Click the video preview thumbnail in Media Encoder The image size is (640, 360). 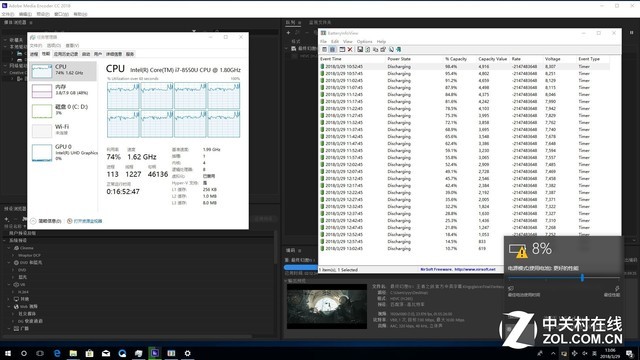(x=327, y=307)
